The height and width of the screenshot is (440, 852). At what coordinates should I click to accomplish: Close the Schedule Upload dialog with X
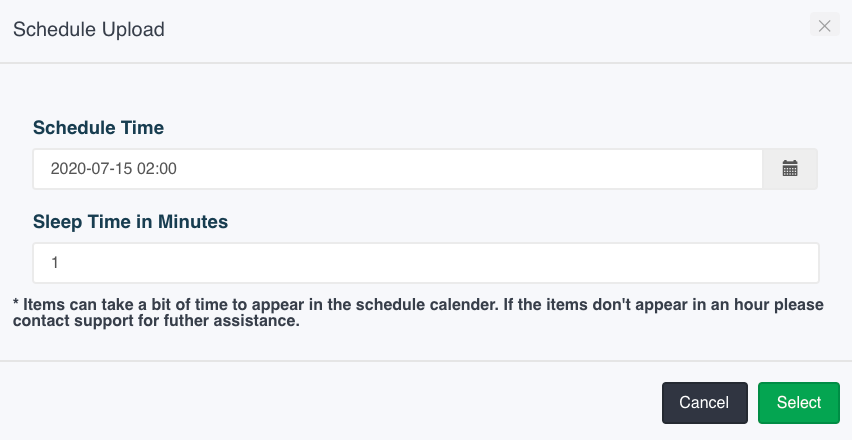pyautogui.click(x=824, y=26)
